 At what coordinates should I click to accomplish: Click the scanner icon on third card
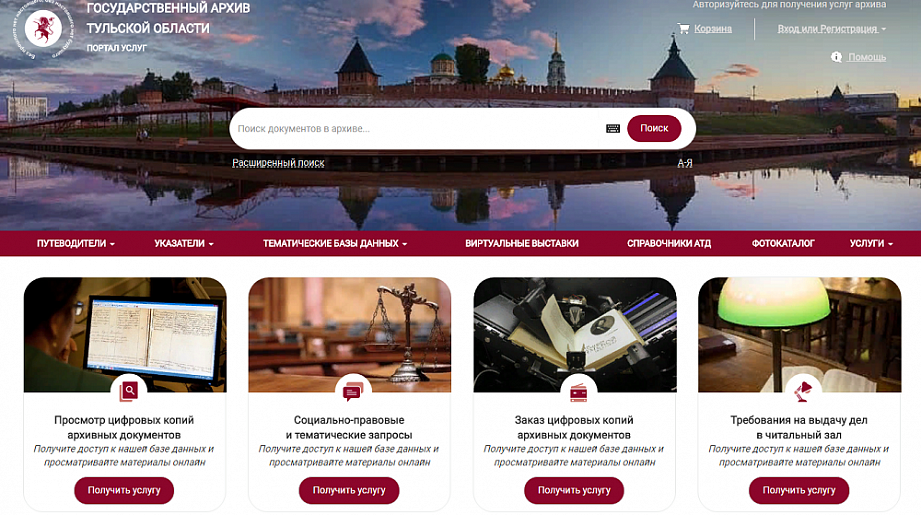coord(579,392)
